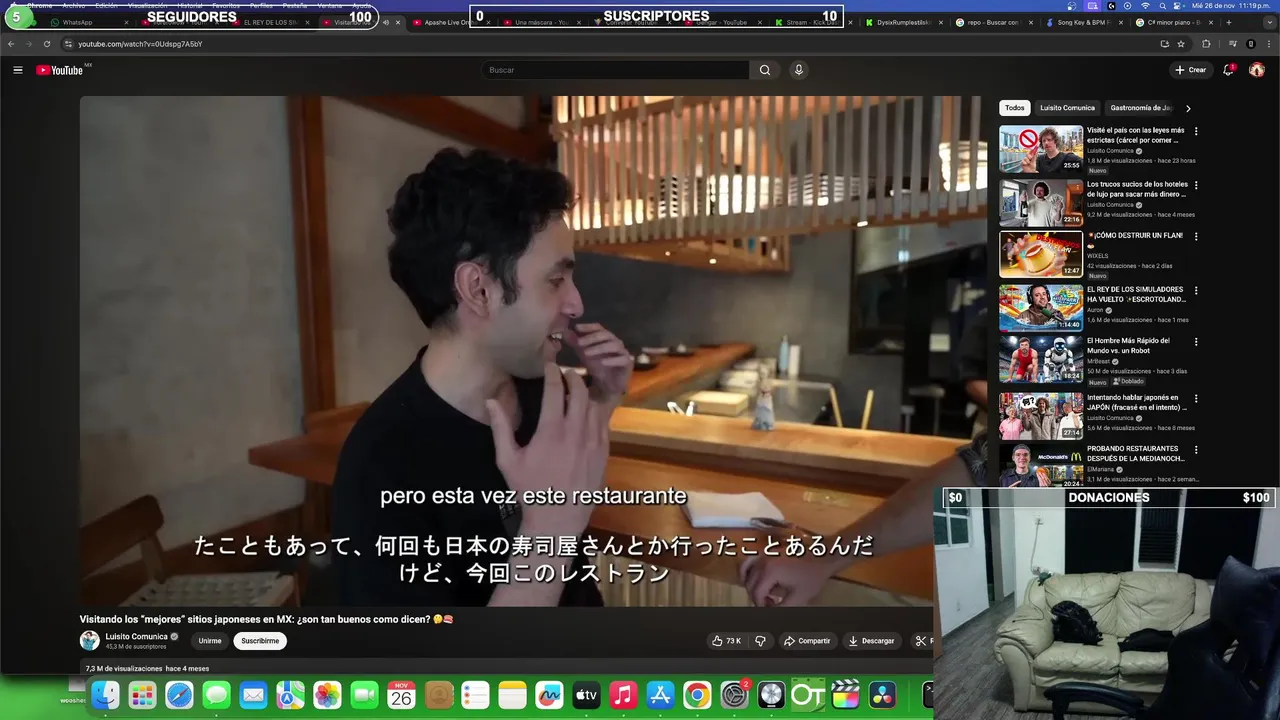Image resolution: width=1280 pixels, height=720 pixels.
Task: Go back in Chrome history
Action: coord(11,44)
